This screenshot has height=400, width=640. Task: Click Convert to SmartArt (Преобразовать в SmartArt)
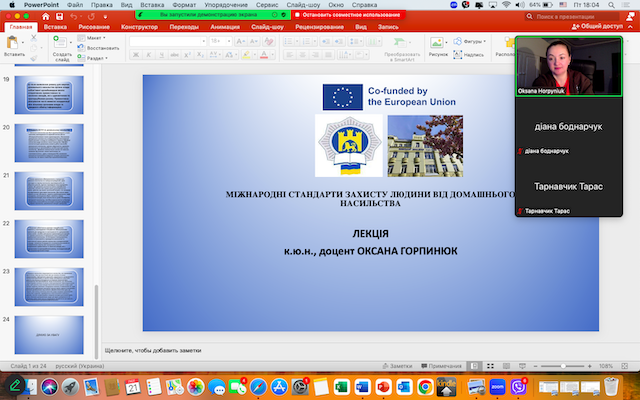pyautogui.click(x=402, y=49)
